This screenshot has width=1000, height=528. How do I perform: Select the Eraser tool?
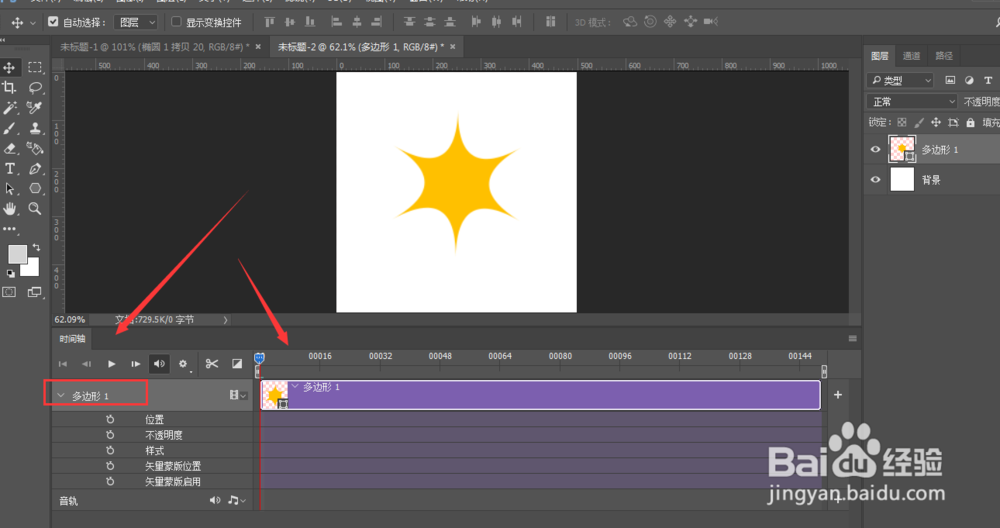click(x=10, y=149)
